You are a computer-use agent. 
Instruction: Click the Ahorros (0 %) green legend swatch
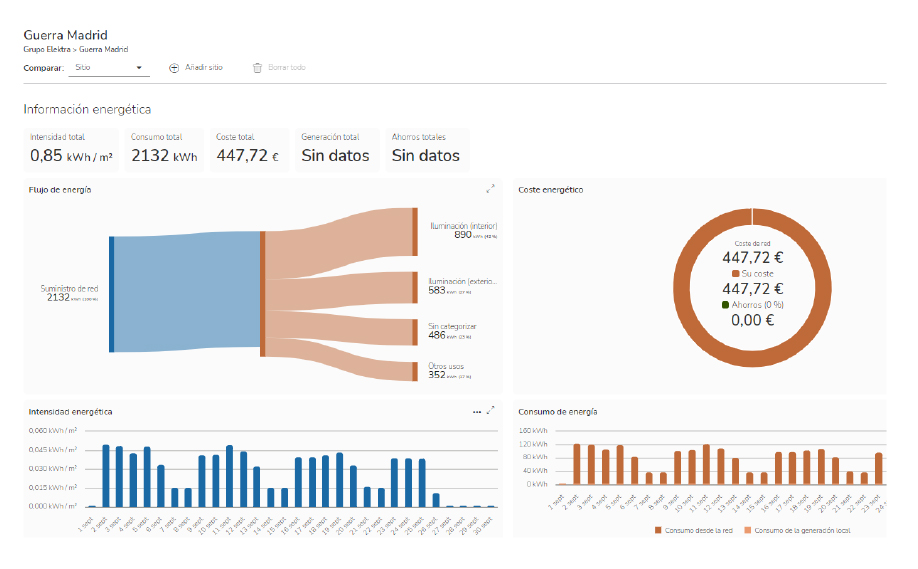725,304
